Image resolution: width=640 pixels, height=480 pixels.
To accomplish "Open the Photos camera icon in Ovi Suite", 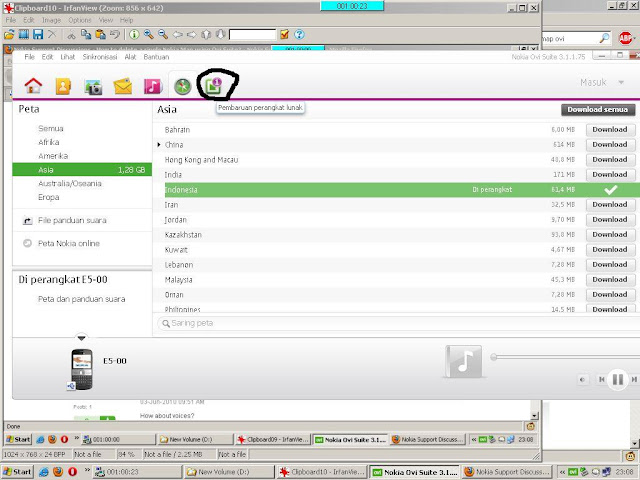I will (x=93, y=87).
